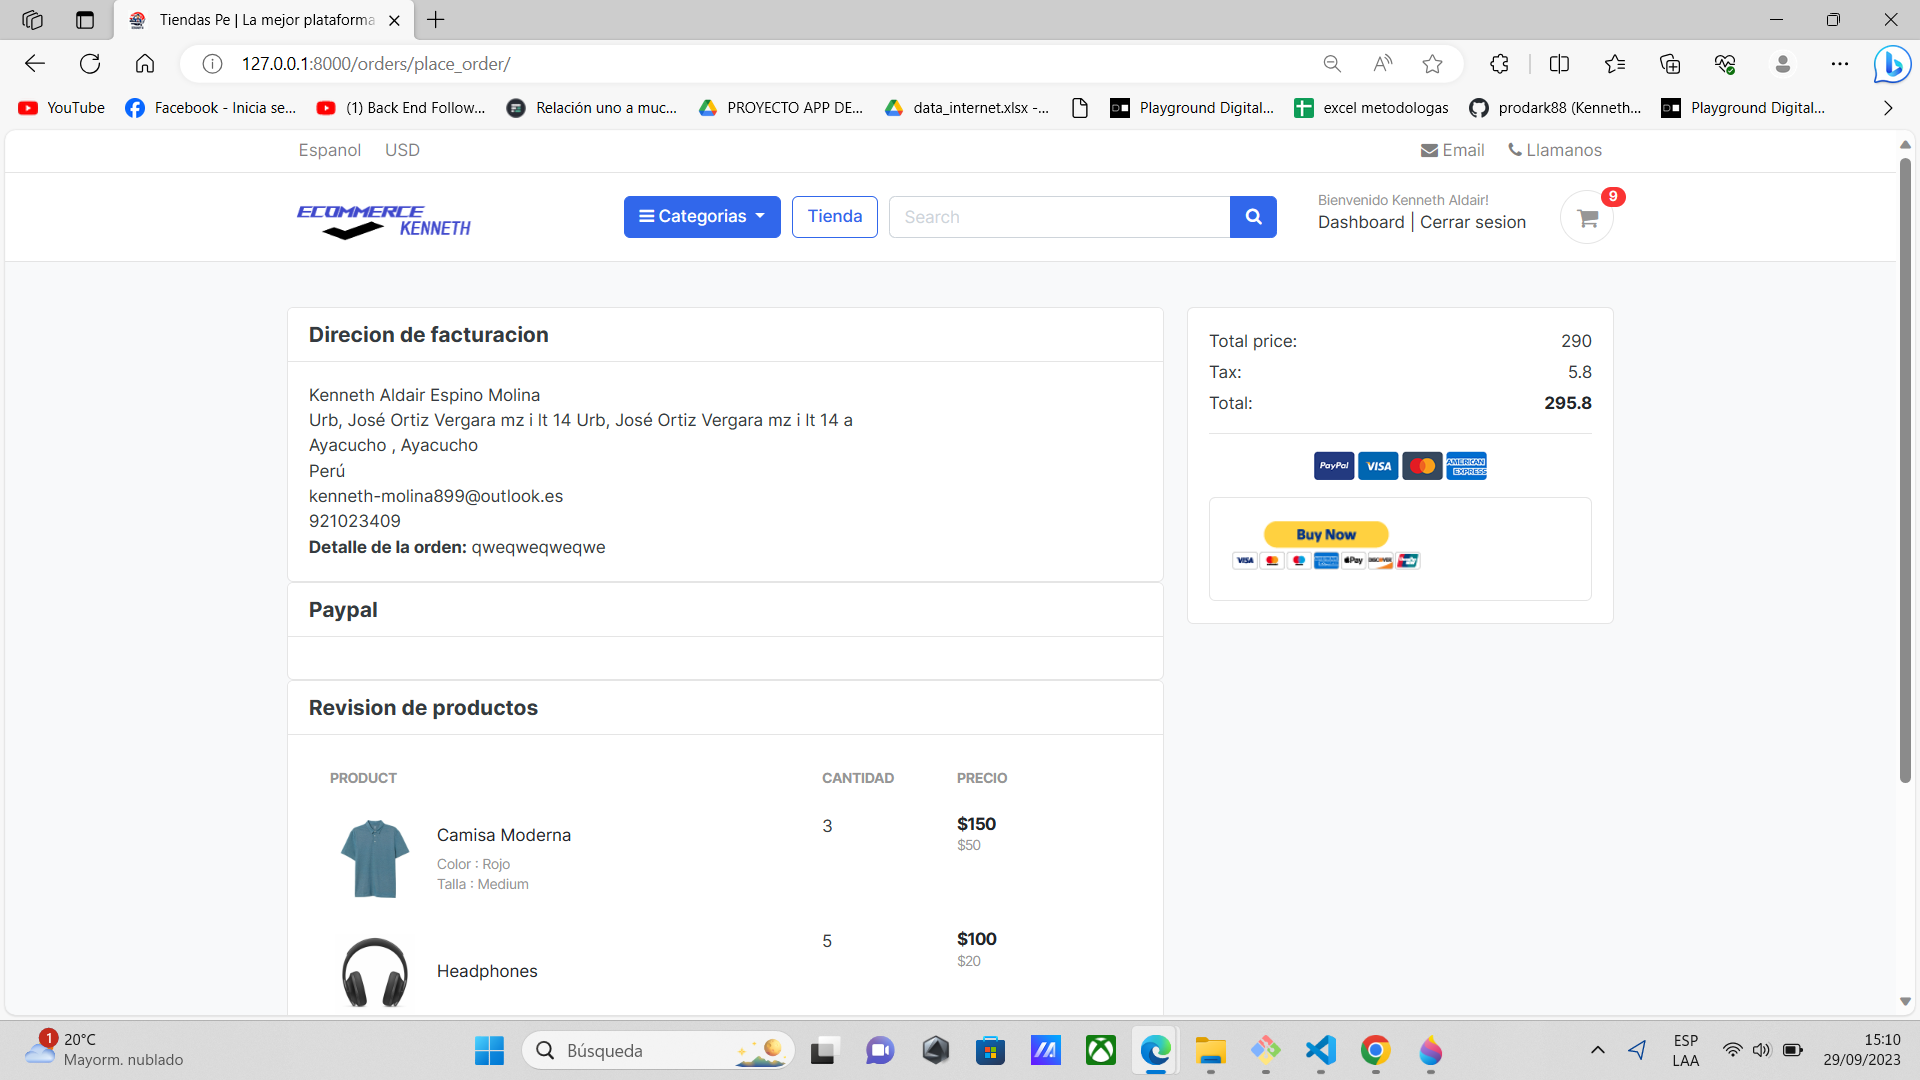Open the USD currency selector
Screen dimensions: 1920x1080
click(401, 150)
